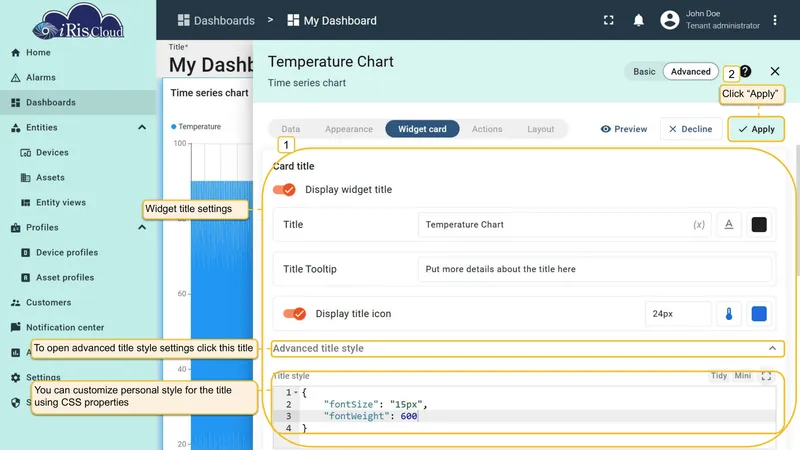800x450 pixels.
Task: Click the Devices icon in sidebar
Action: [x=26, y=153]
